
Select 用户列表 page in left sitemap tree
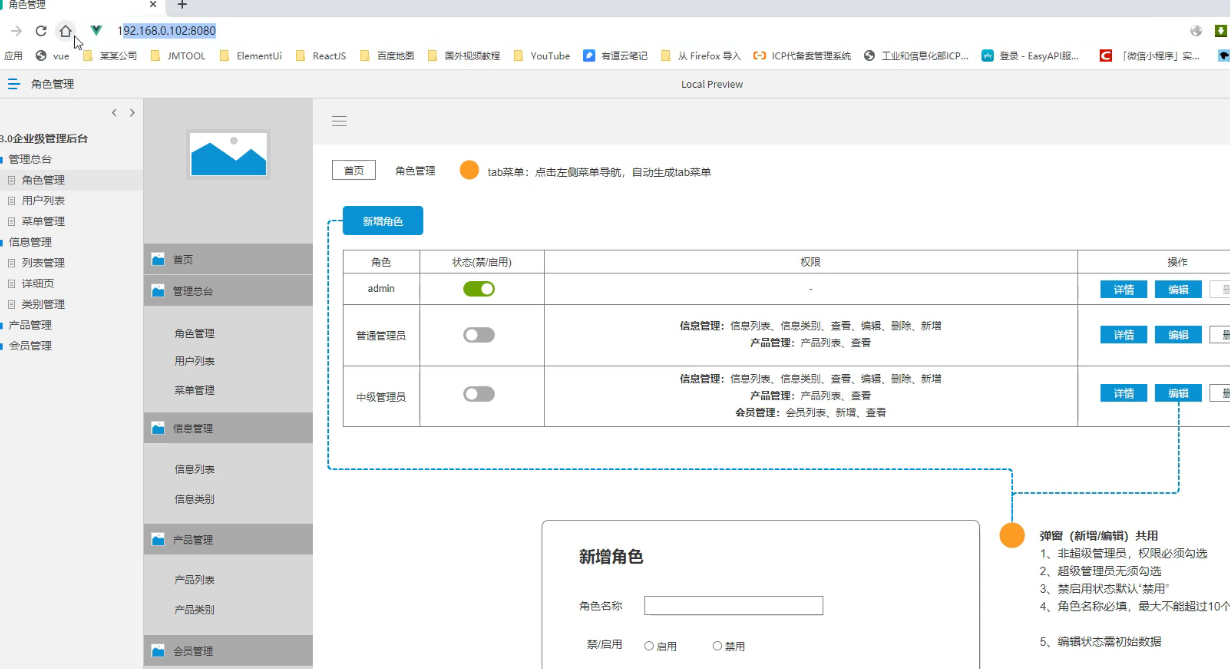[x=43, y=201]
